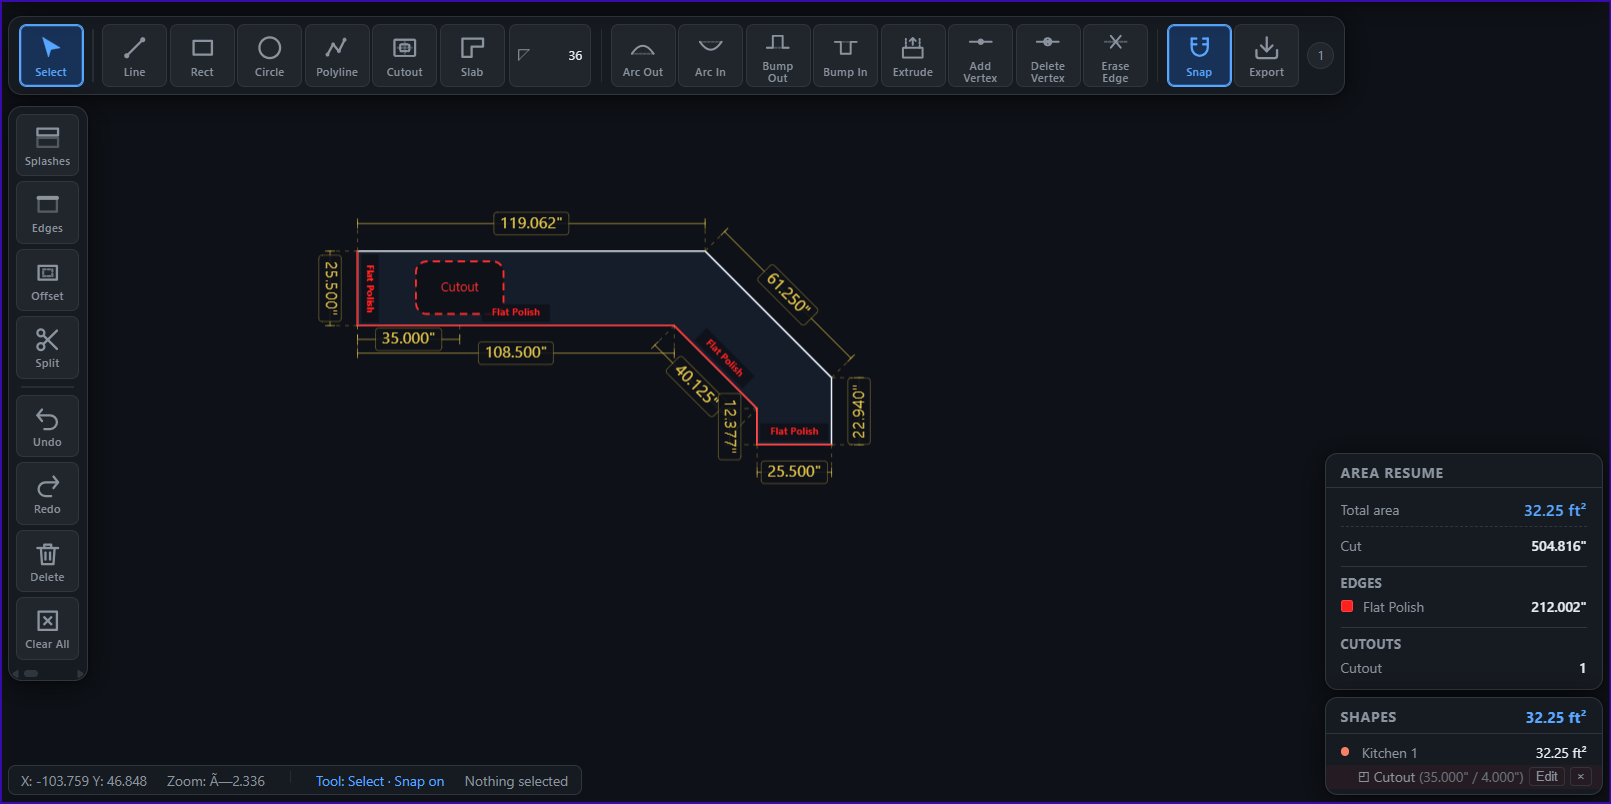Choose the Line drawing tool
Image resolution: width=1611 pixels, height=804 pixels.
(135, 56)
